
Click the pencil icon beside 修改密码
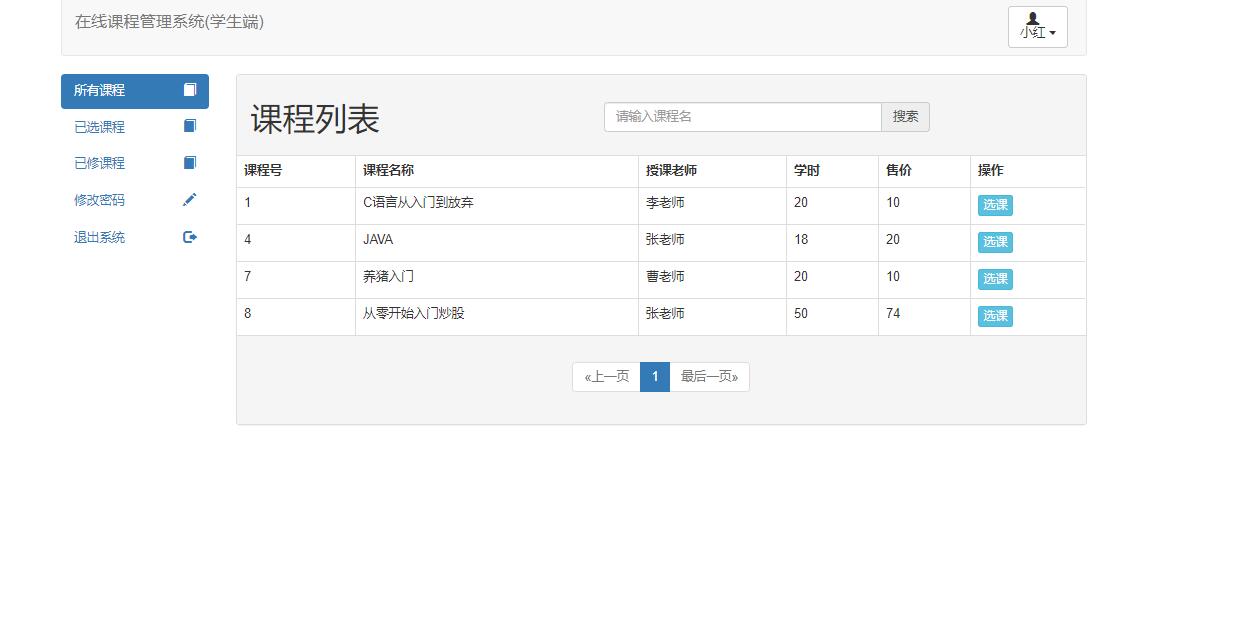pos(189,200)
